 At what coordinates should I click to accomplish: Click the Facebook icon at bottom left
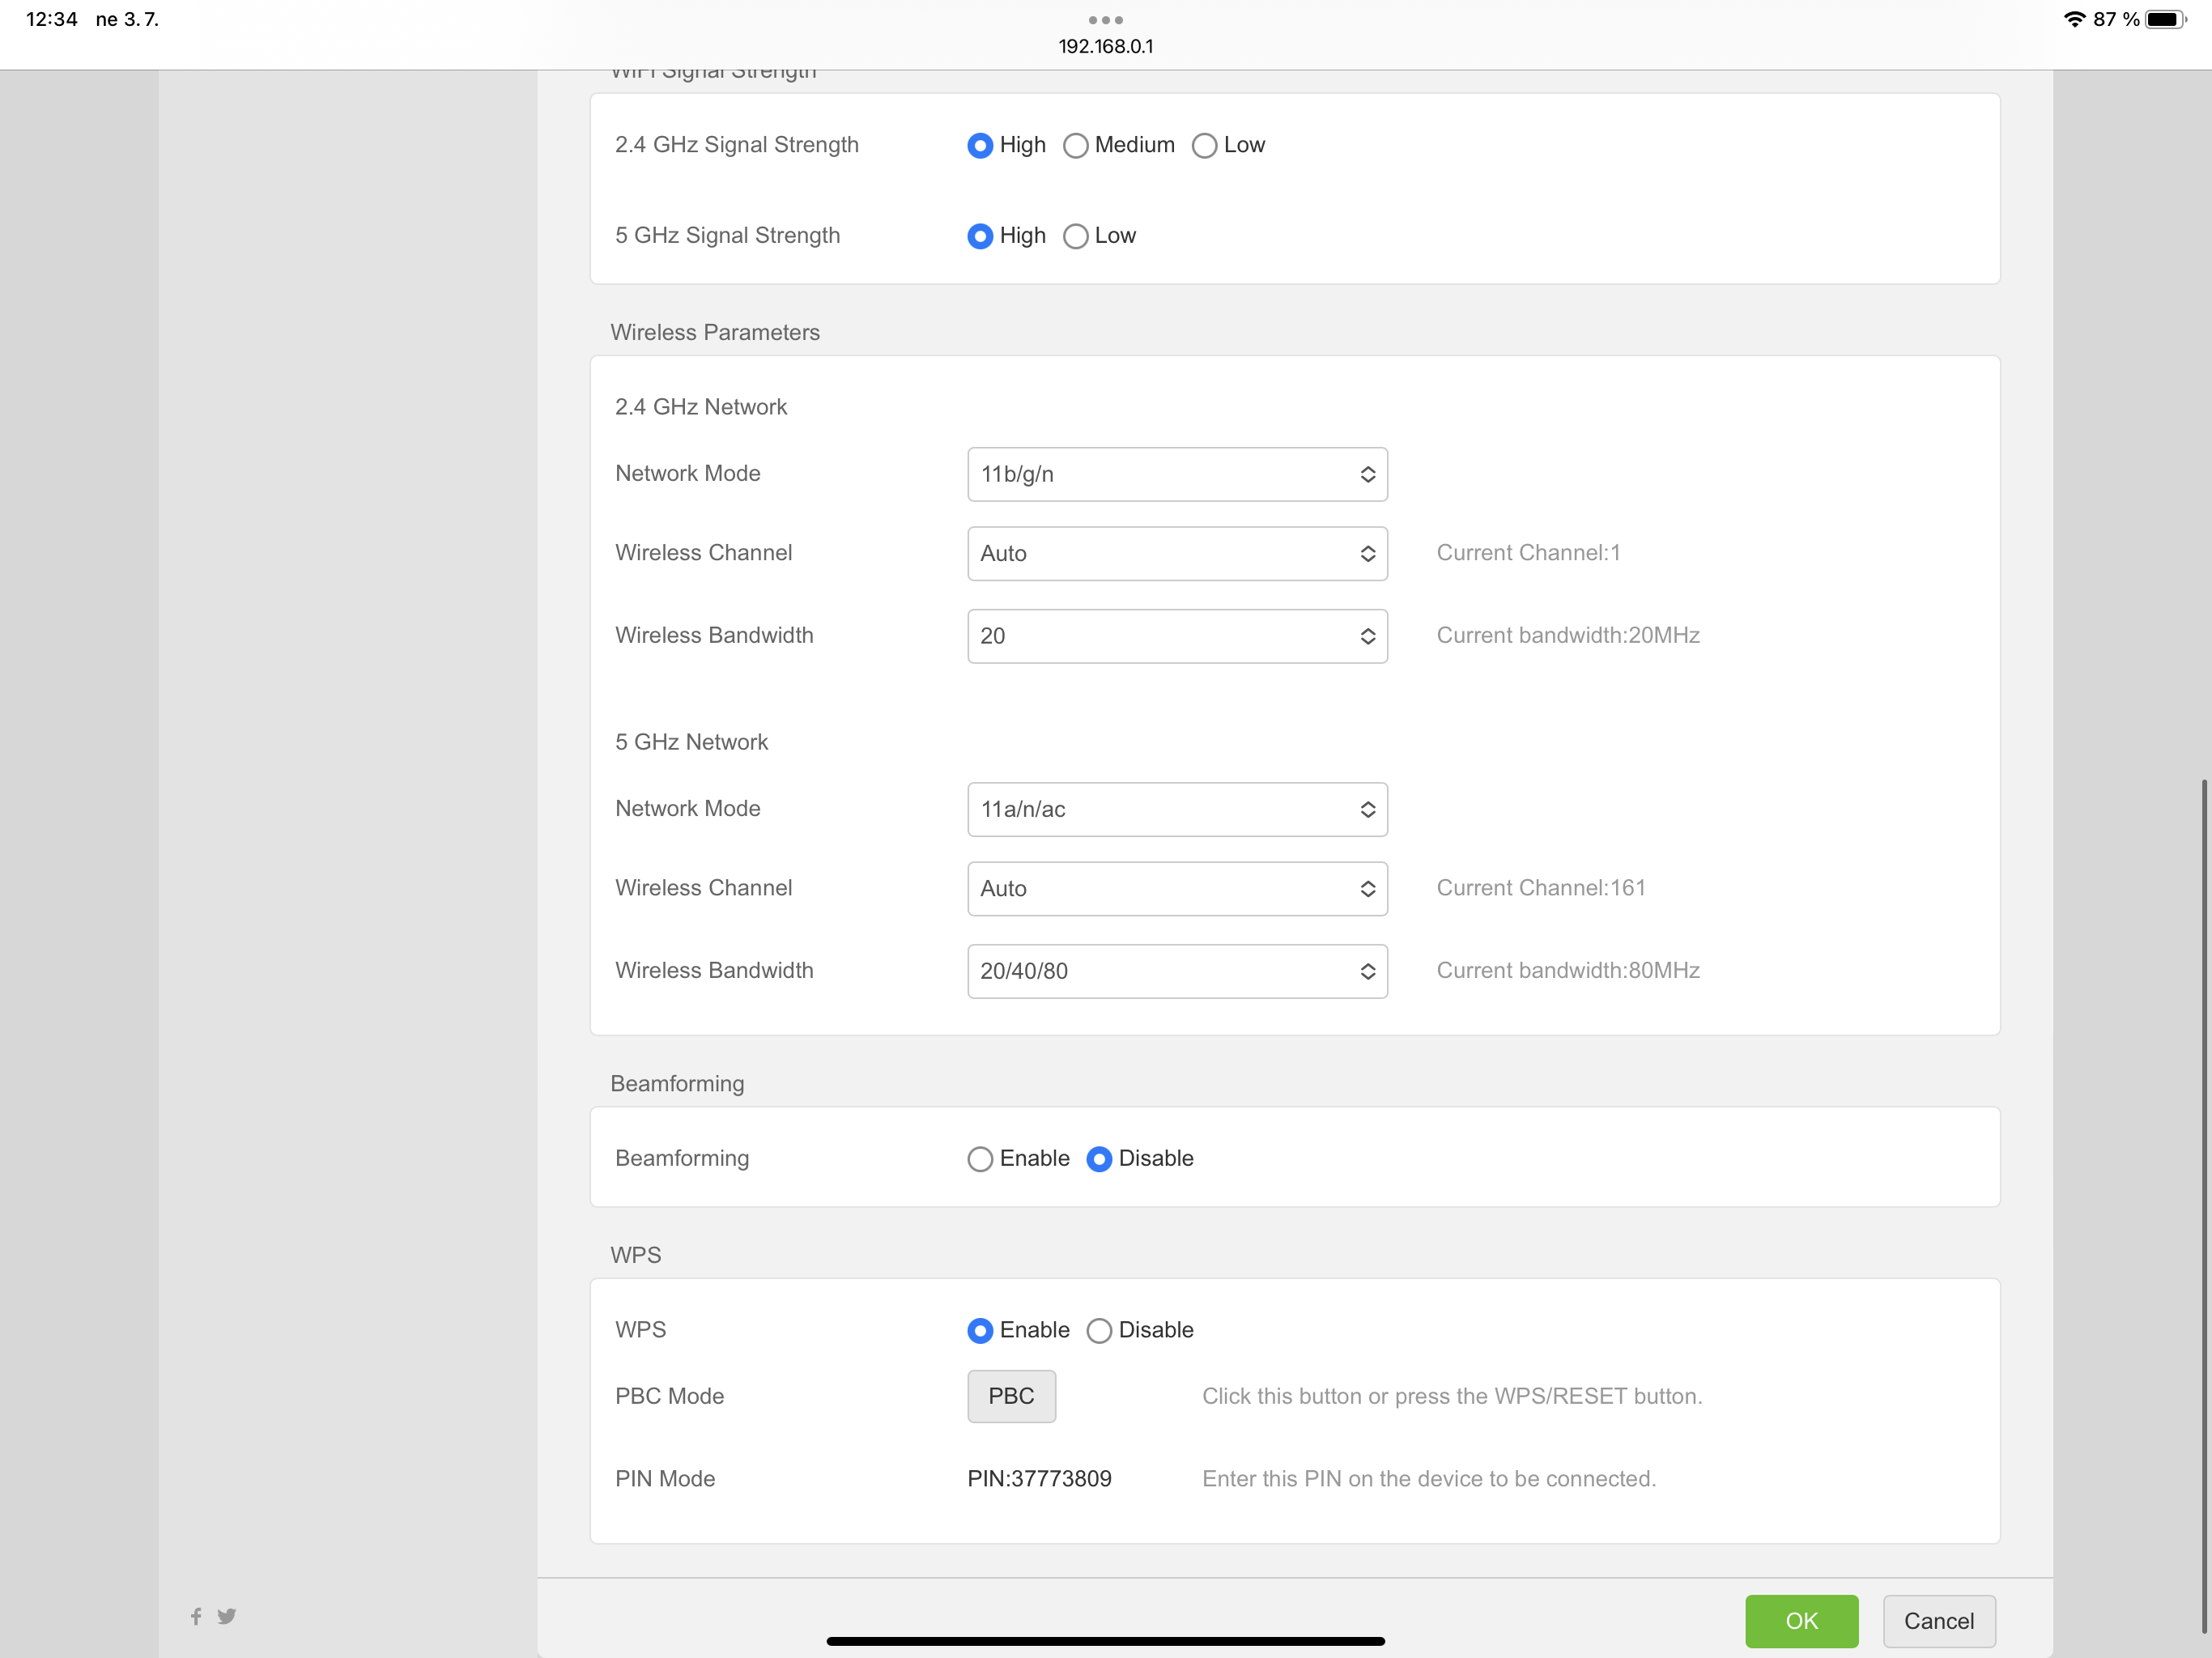(x=197, y=1613)
